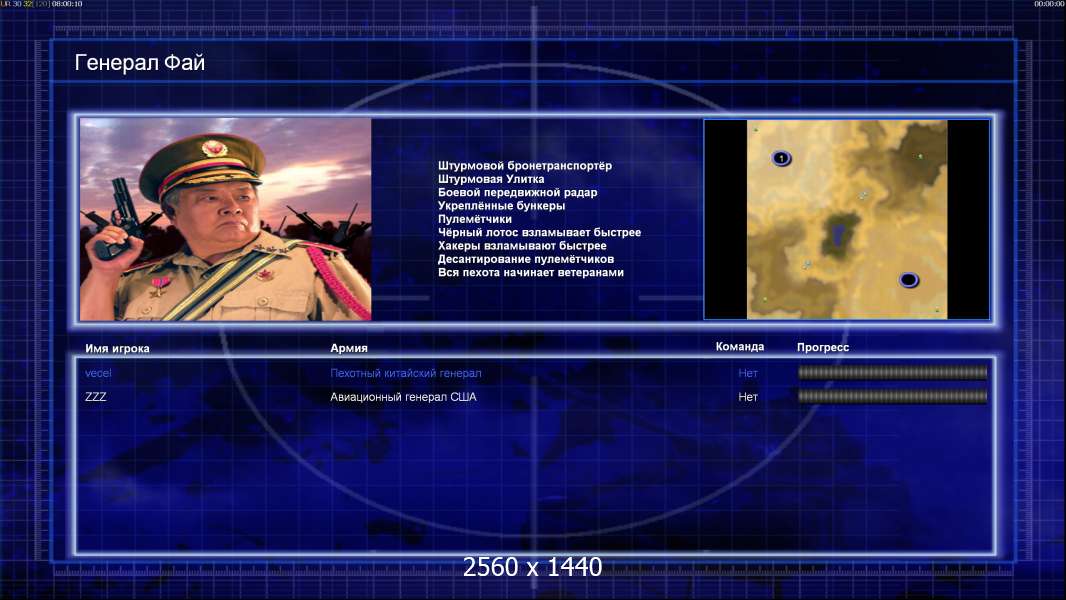The image size is (1066, 600).
Task: Select the unnumbered start position marker on map
Action: (909, 280)
